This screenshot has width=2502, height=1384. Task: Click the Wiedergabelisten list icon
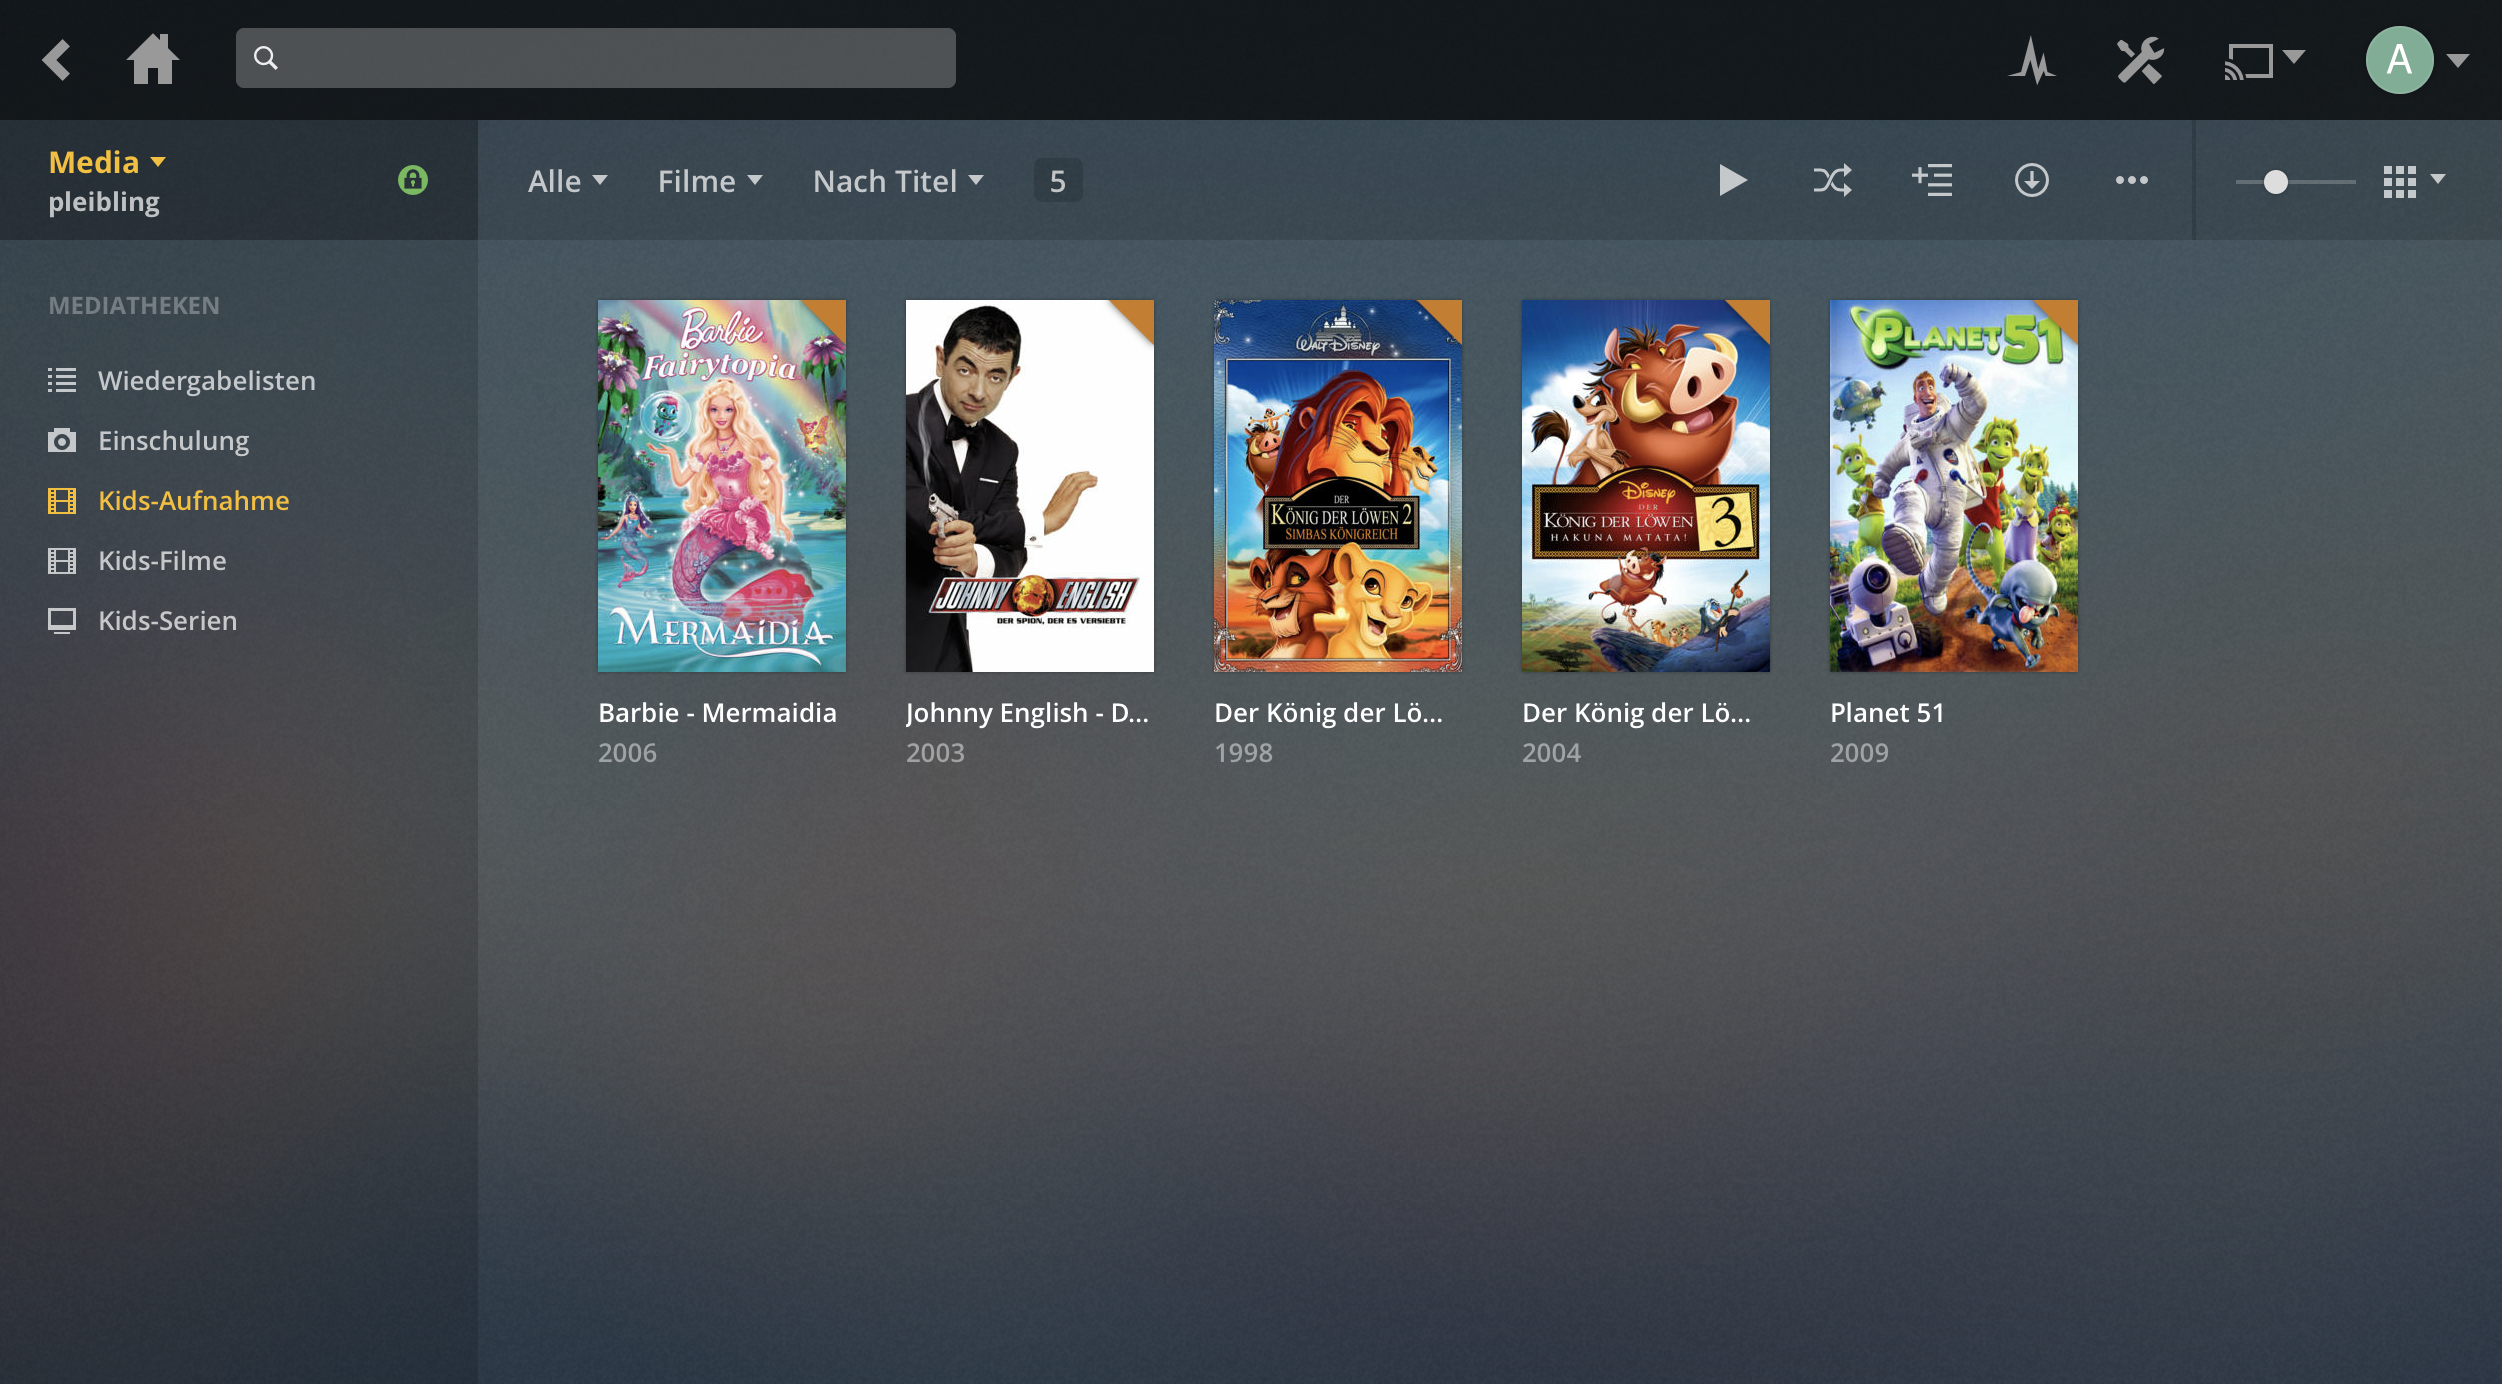(62, 380)
